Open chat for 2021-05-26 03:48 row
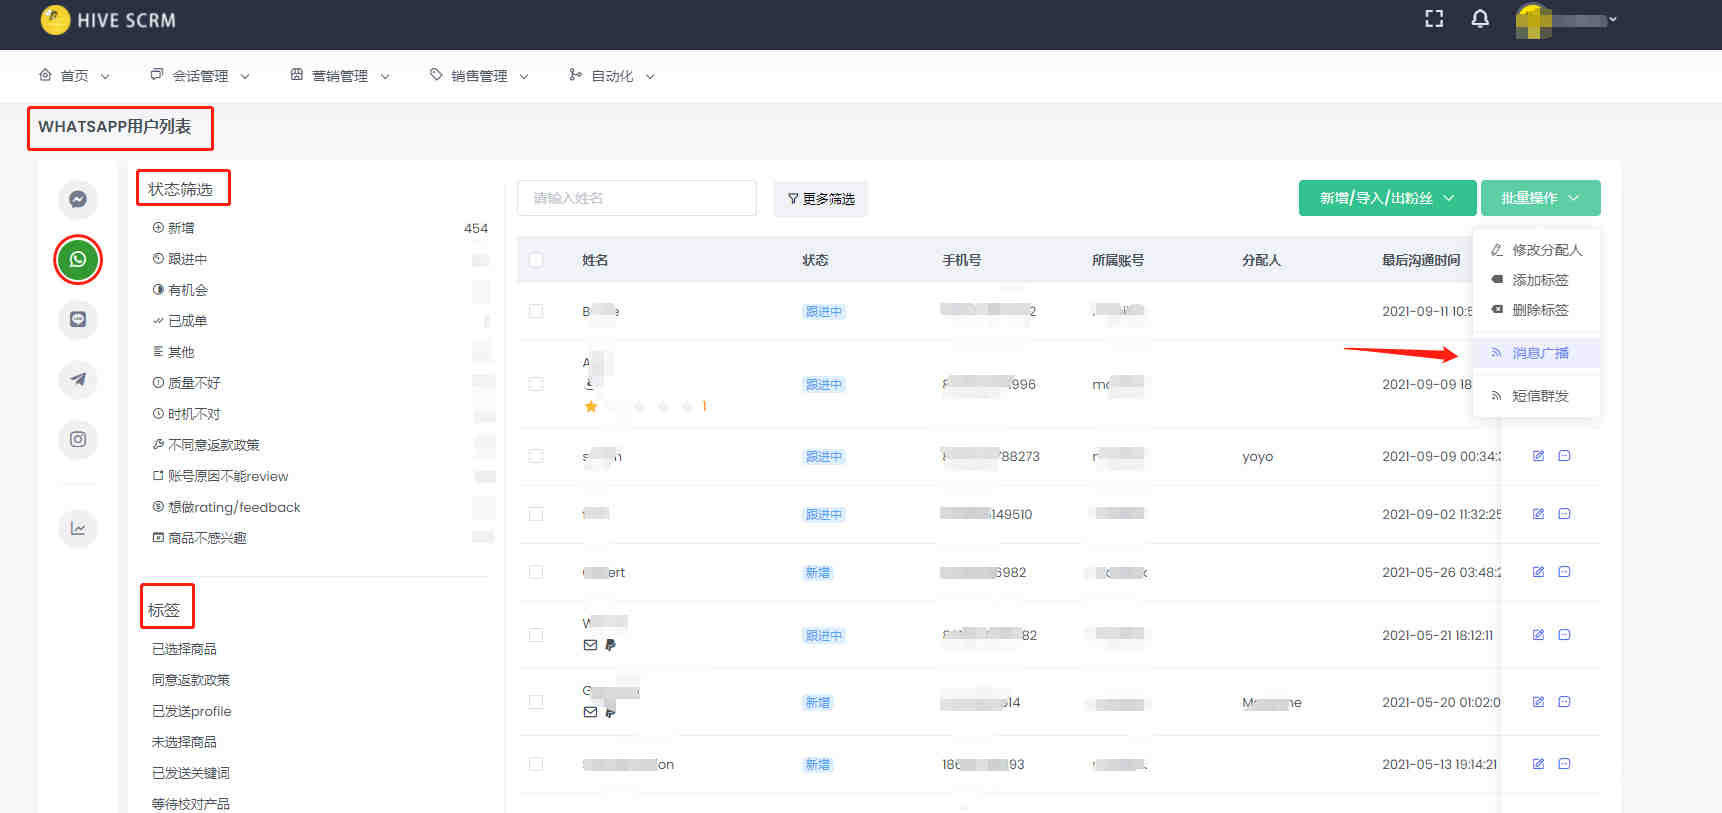Image resolution: width=1722 pixels, height=813 pixels. (1565, 572)
